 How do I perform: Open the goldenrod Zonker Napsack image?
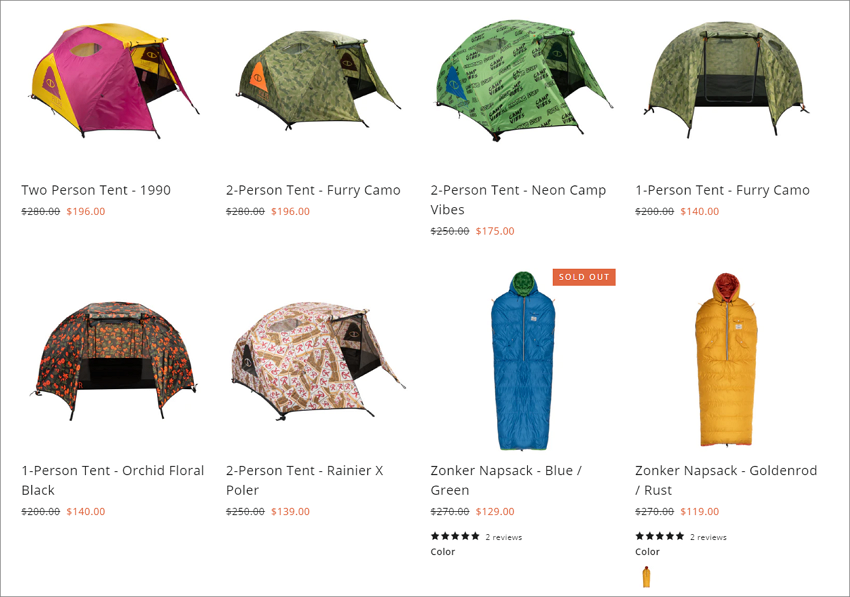(x=726, y=360)
